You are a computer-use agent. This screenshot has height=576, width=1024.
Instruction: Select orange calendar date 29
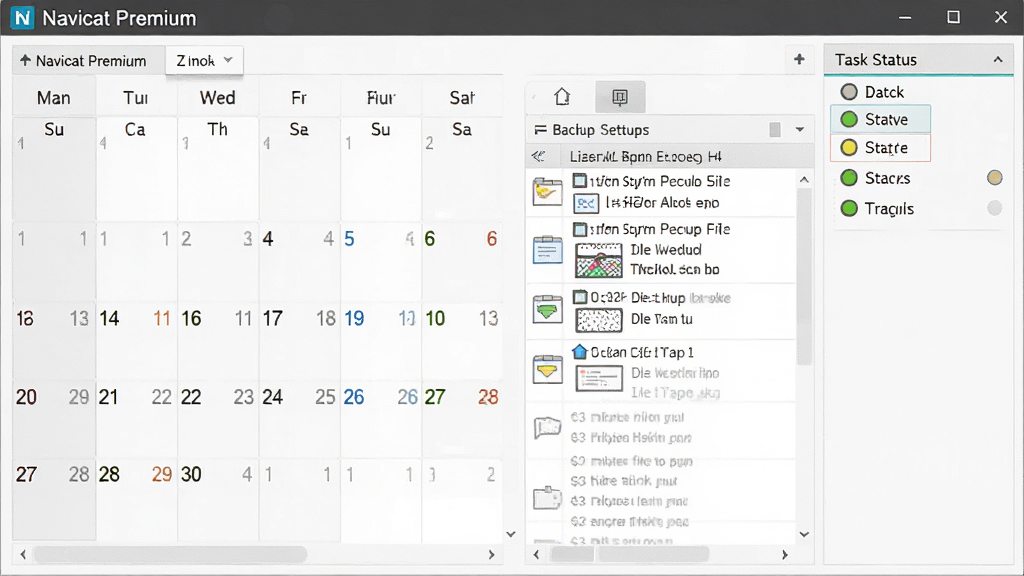tap(162, 474)
